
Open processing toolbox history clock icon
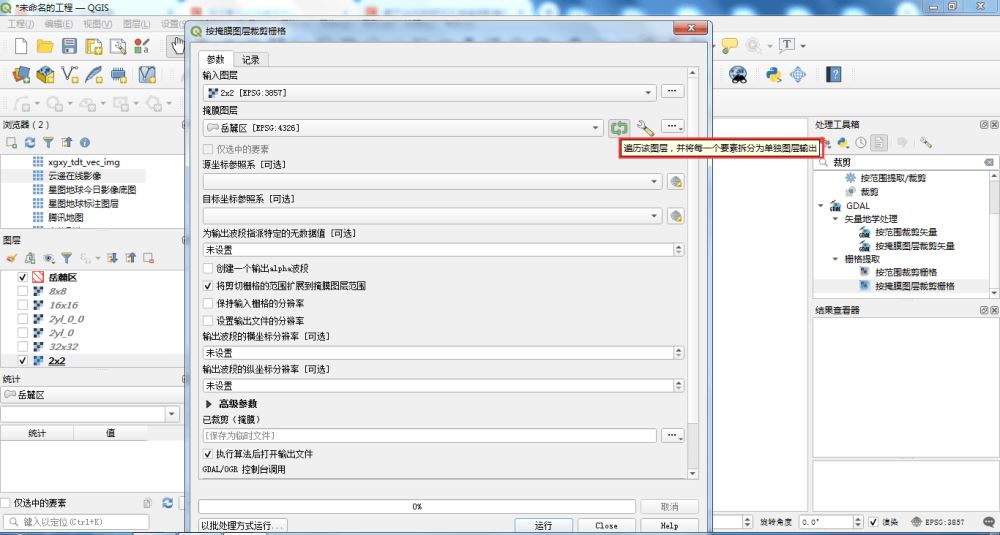point(860,143)
